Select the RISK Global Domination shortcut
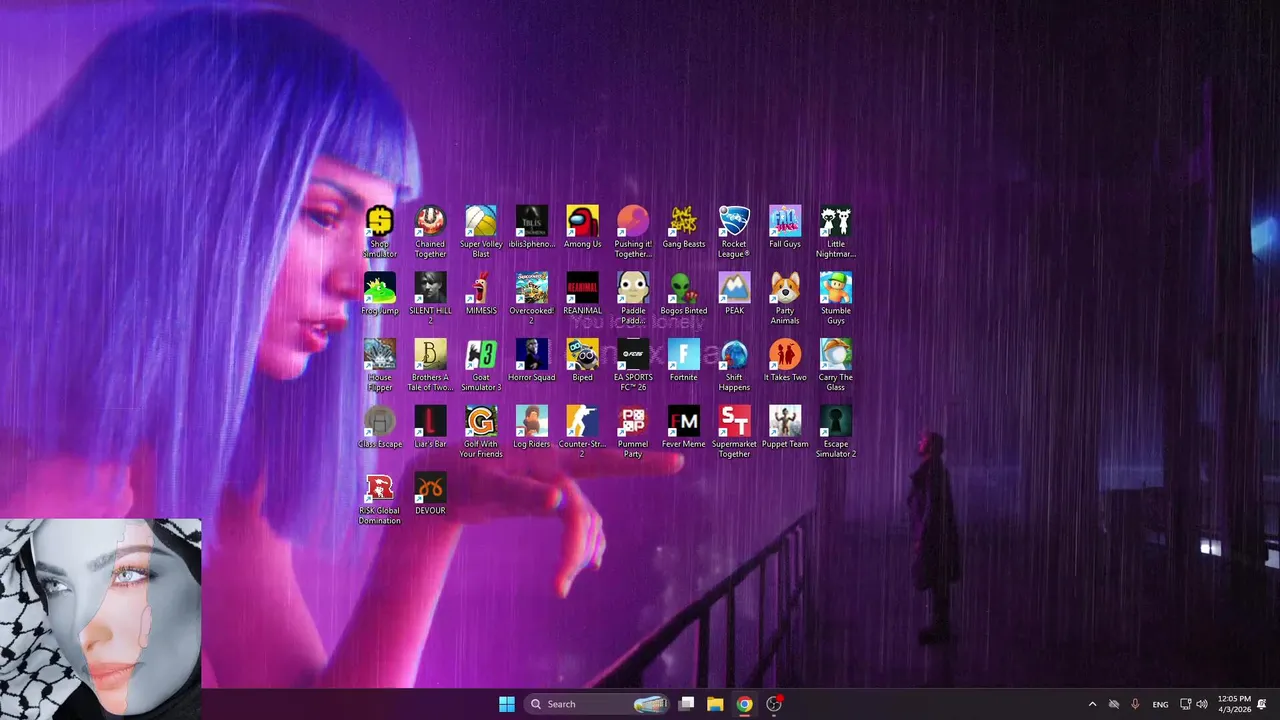Viewport: 1280px width, 720px height. pos(380,499)
